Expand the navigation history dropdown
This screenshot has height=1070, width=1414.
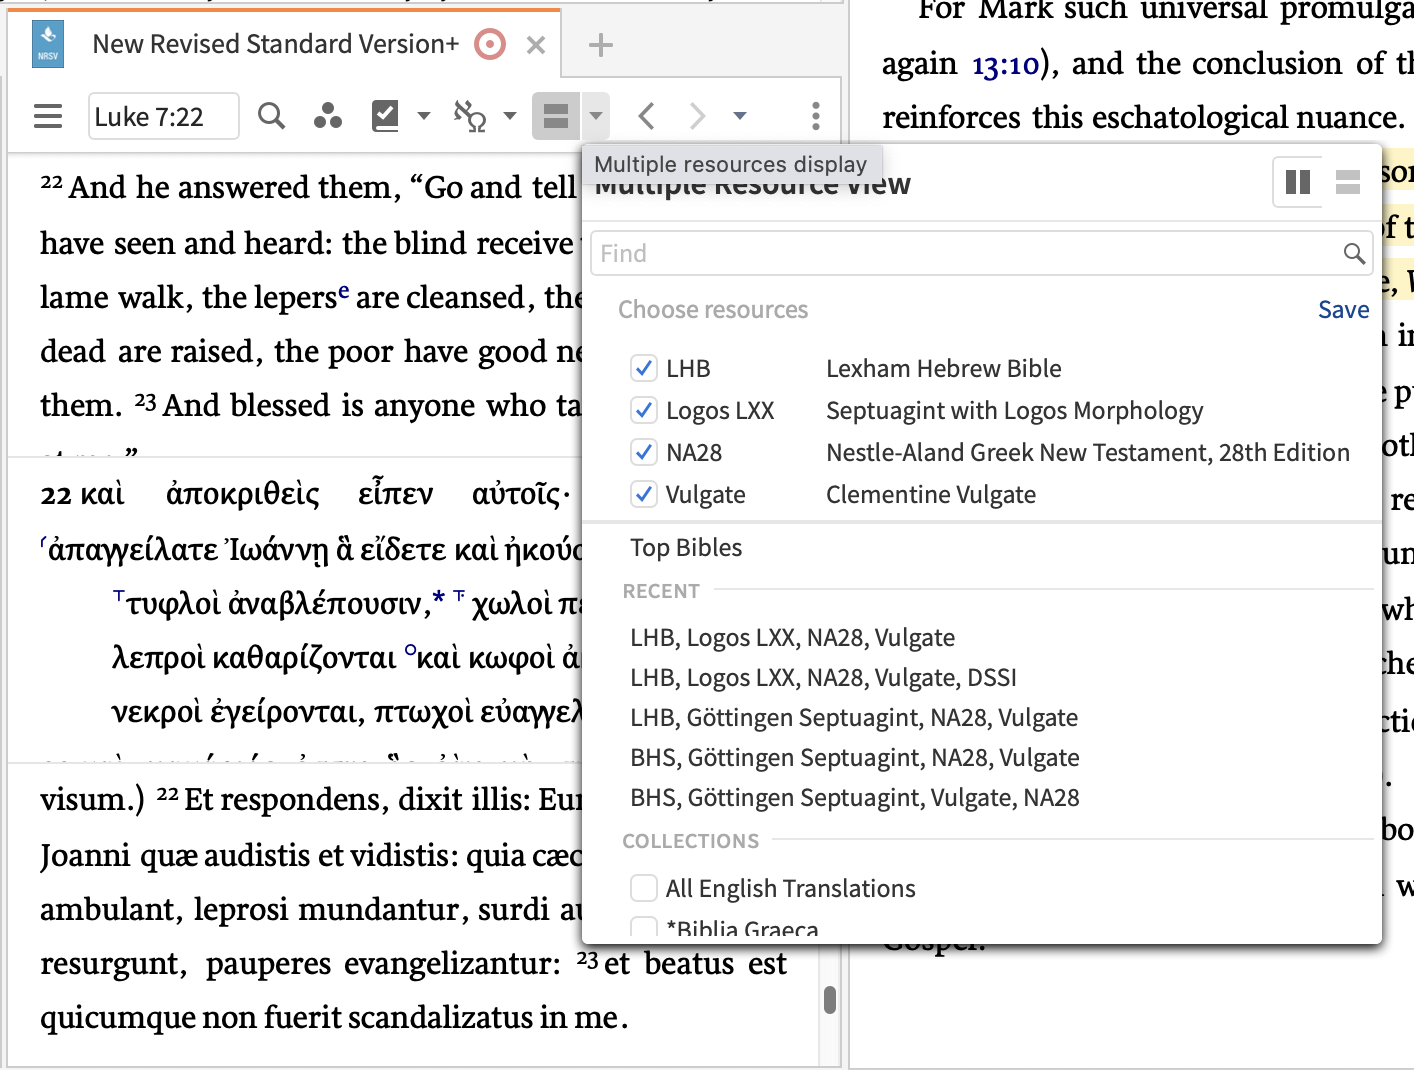pyautogui.click(x=740, y=115)
